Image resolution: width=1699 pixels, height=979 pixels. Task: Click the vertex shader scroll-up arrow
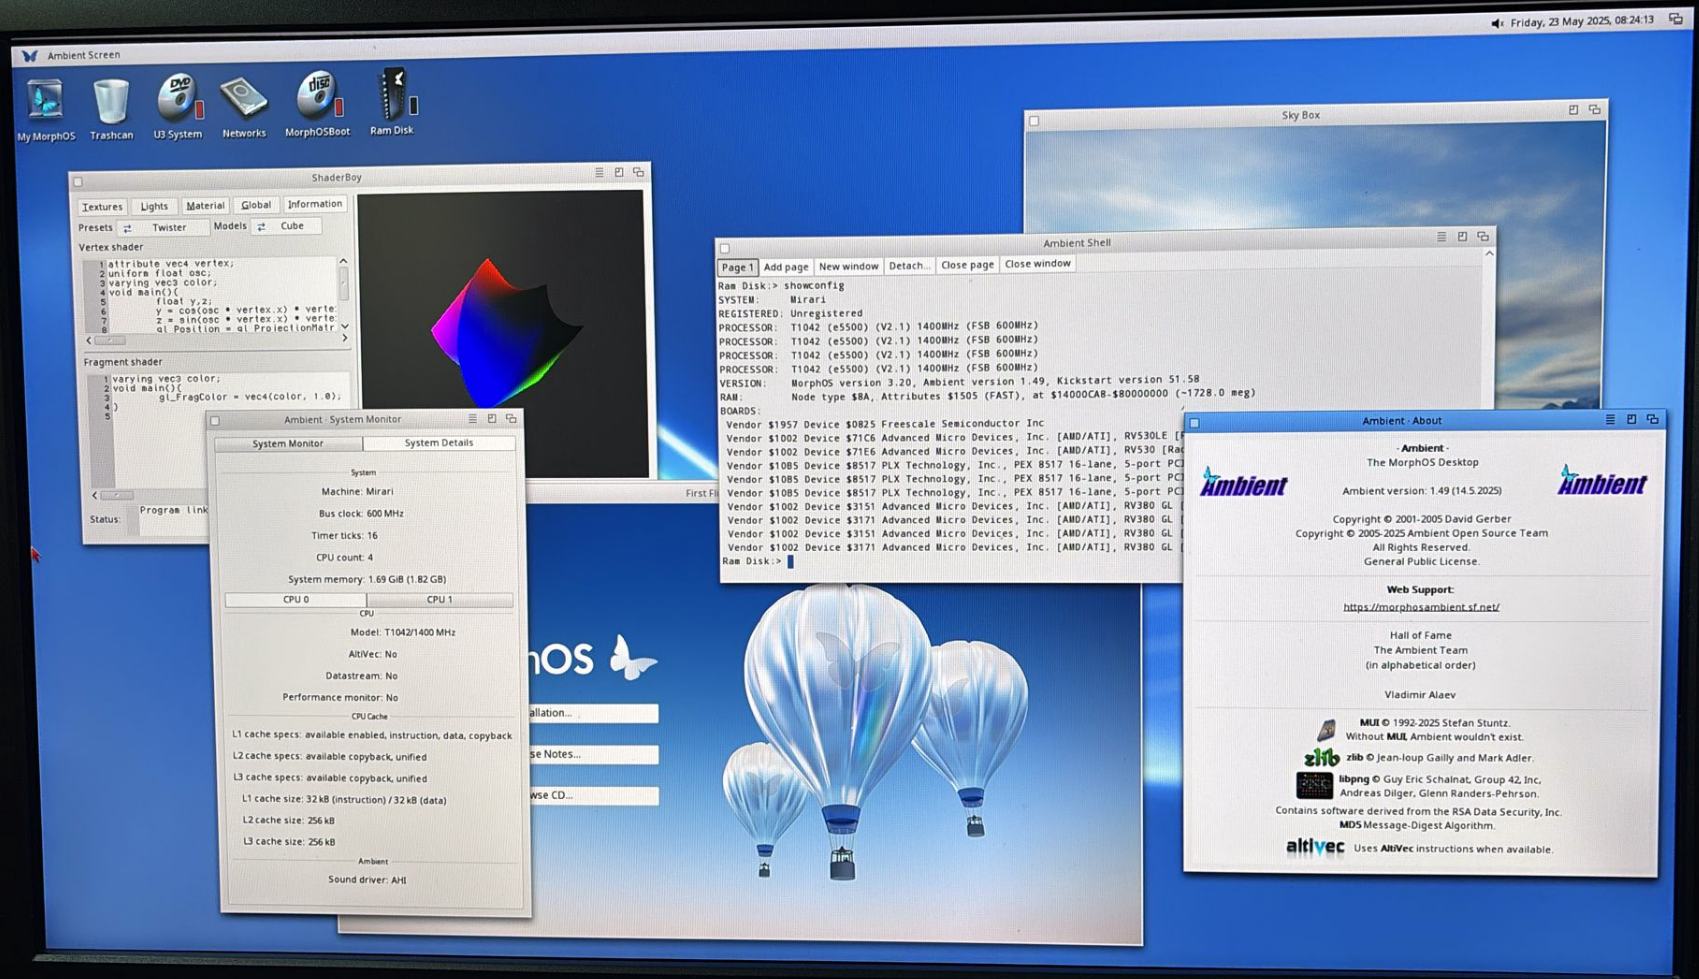coord(344,262)
